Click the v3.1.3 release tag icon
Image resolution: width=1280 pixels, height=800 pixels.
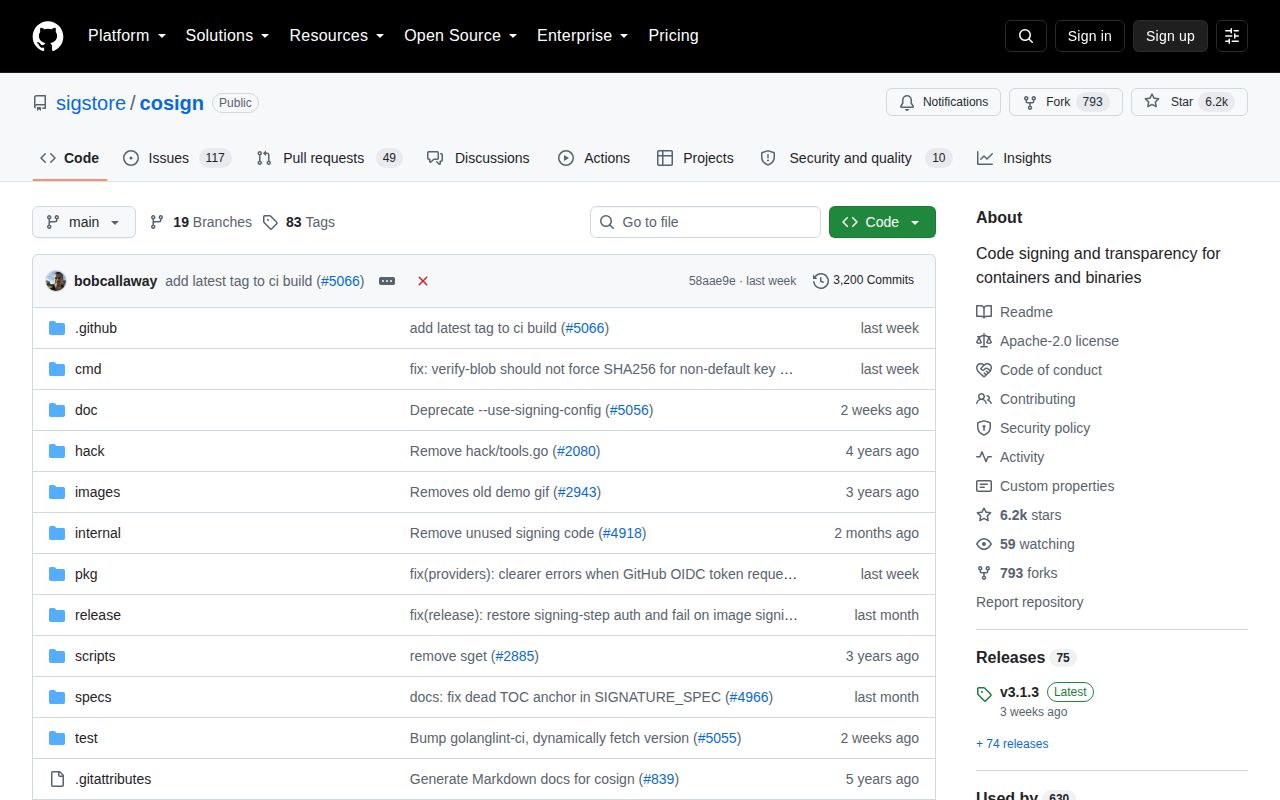click(x=984, y=693)
